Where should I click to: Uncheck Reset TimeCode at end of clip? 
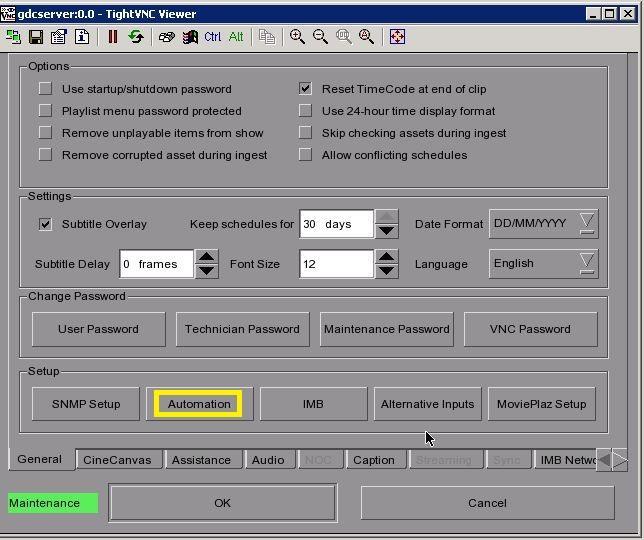tap(305, 89)
